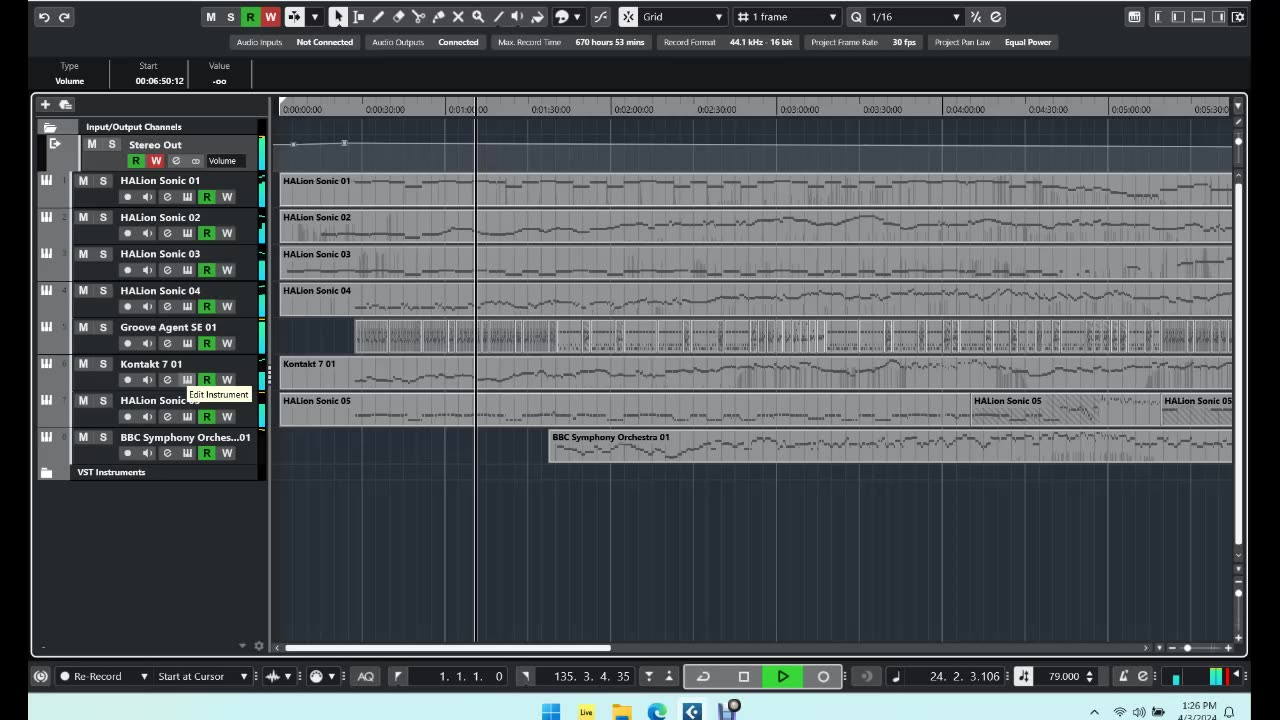Toggle Write automation on Groove Agent SE 01
The height and width of the screenshot is (720, 1280).
[x=227, y=343]
